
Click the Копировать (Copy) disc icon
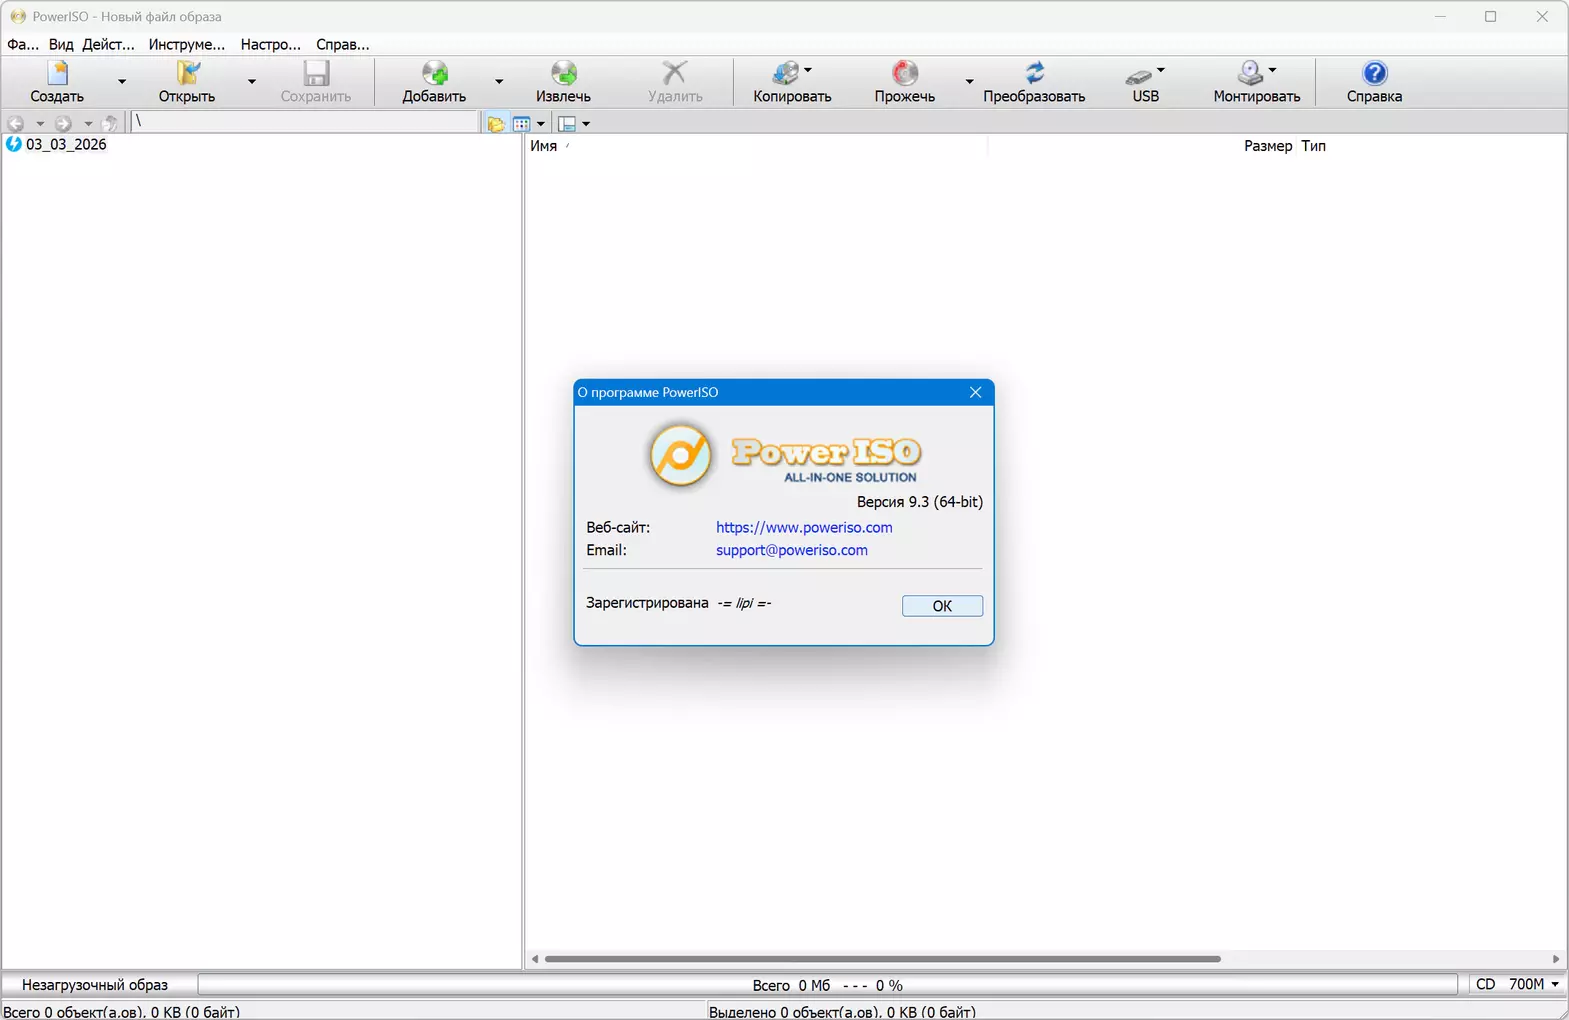pos(786,73)
